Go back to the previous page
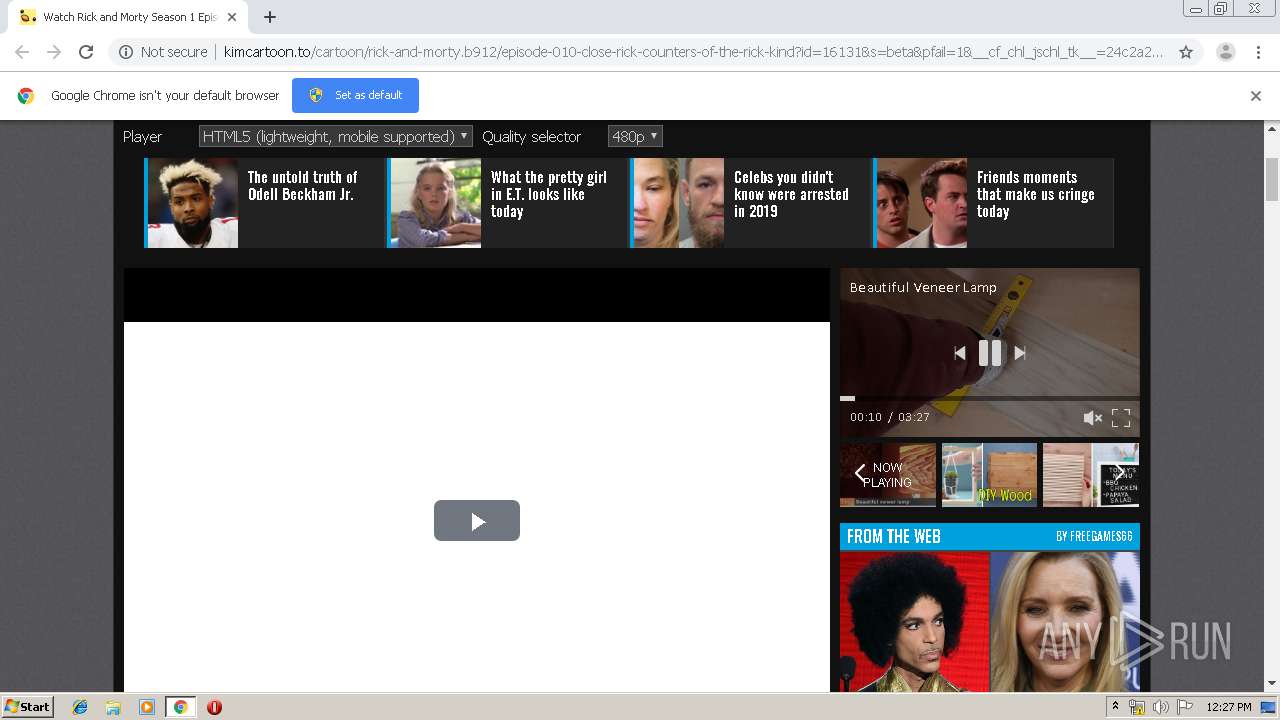The width and height of the screenshot is (1280, 720). click(22, 52)
